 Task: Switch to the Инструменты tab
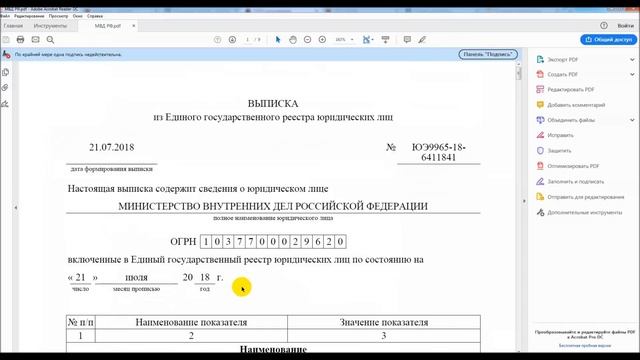point(50,26)
